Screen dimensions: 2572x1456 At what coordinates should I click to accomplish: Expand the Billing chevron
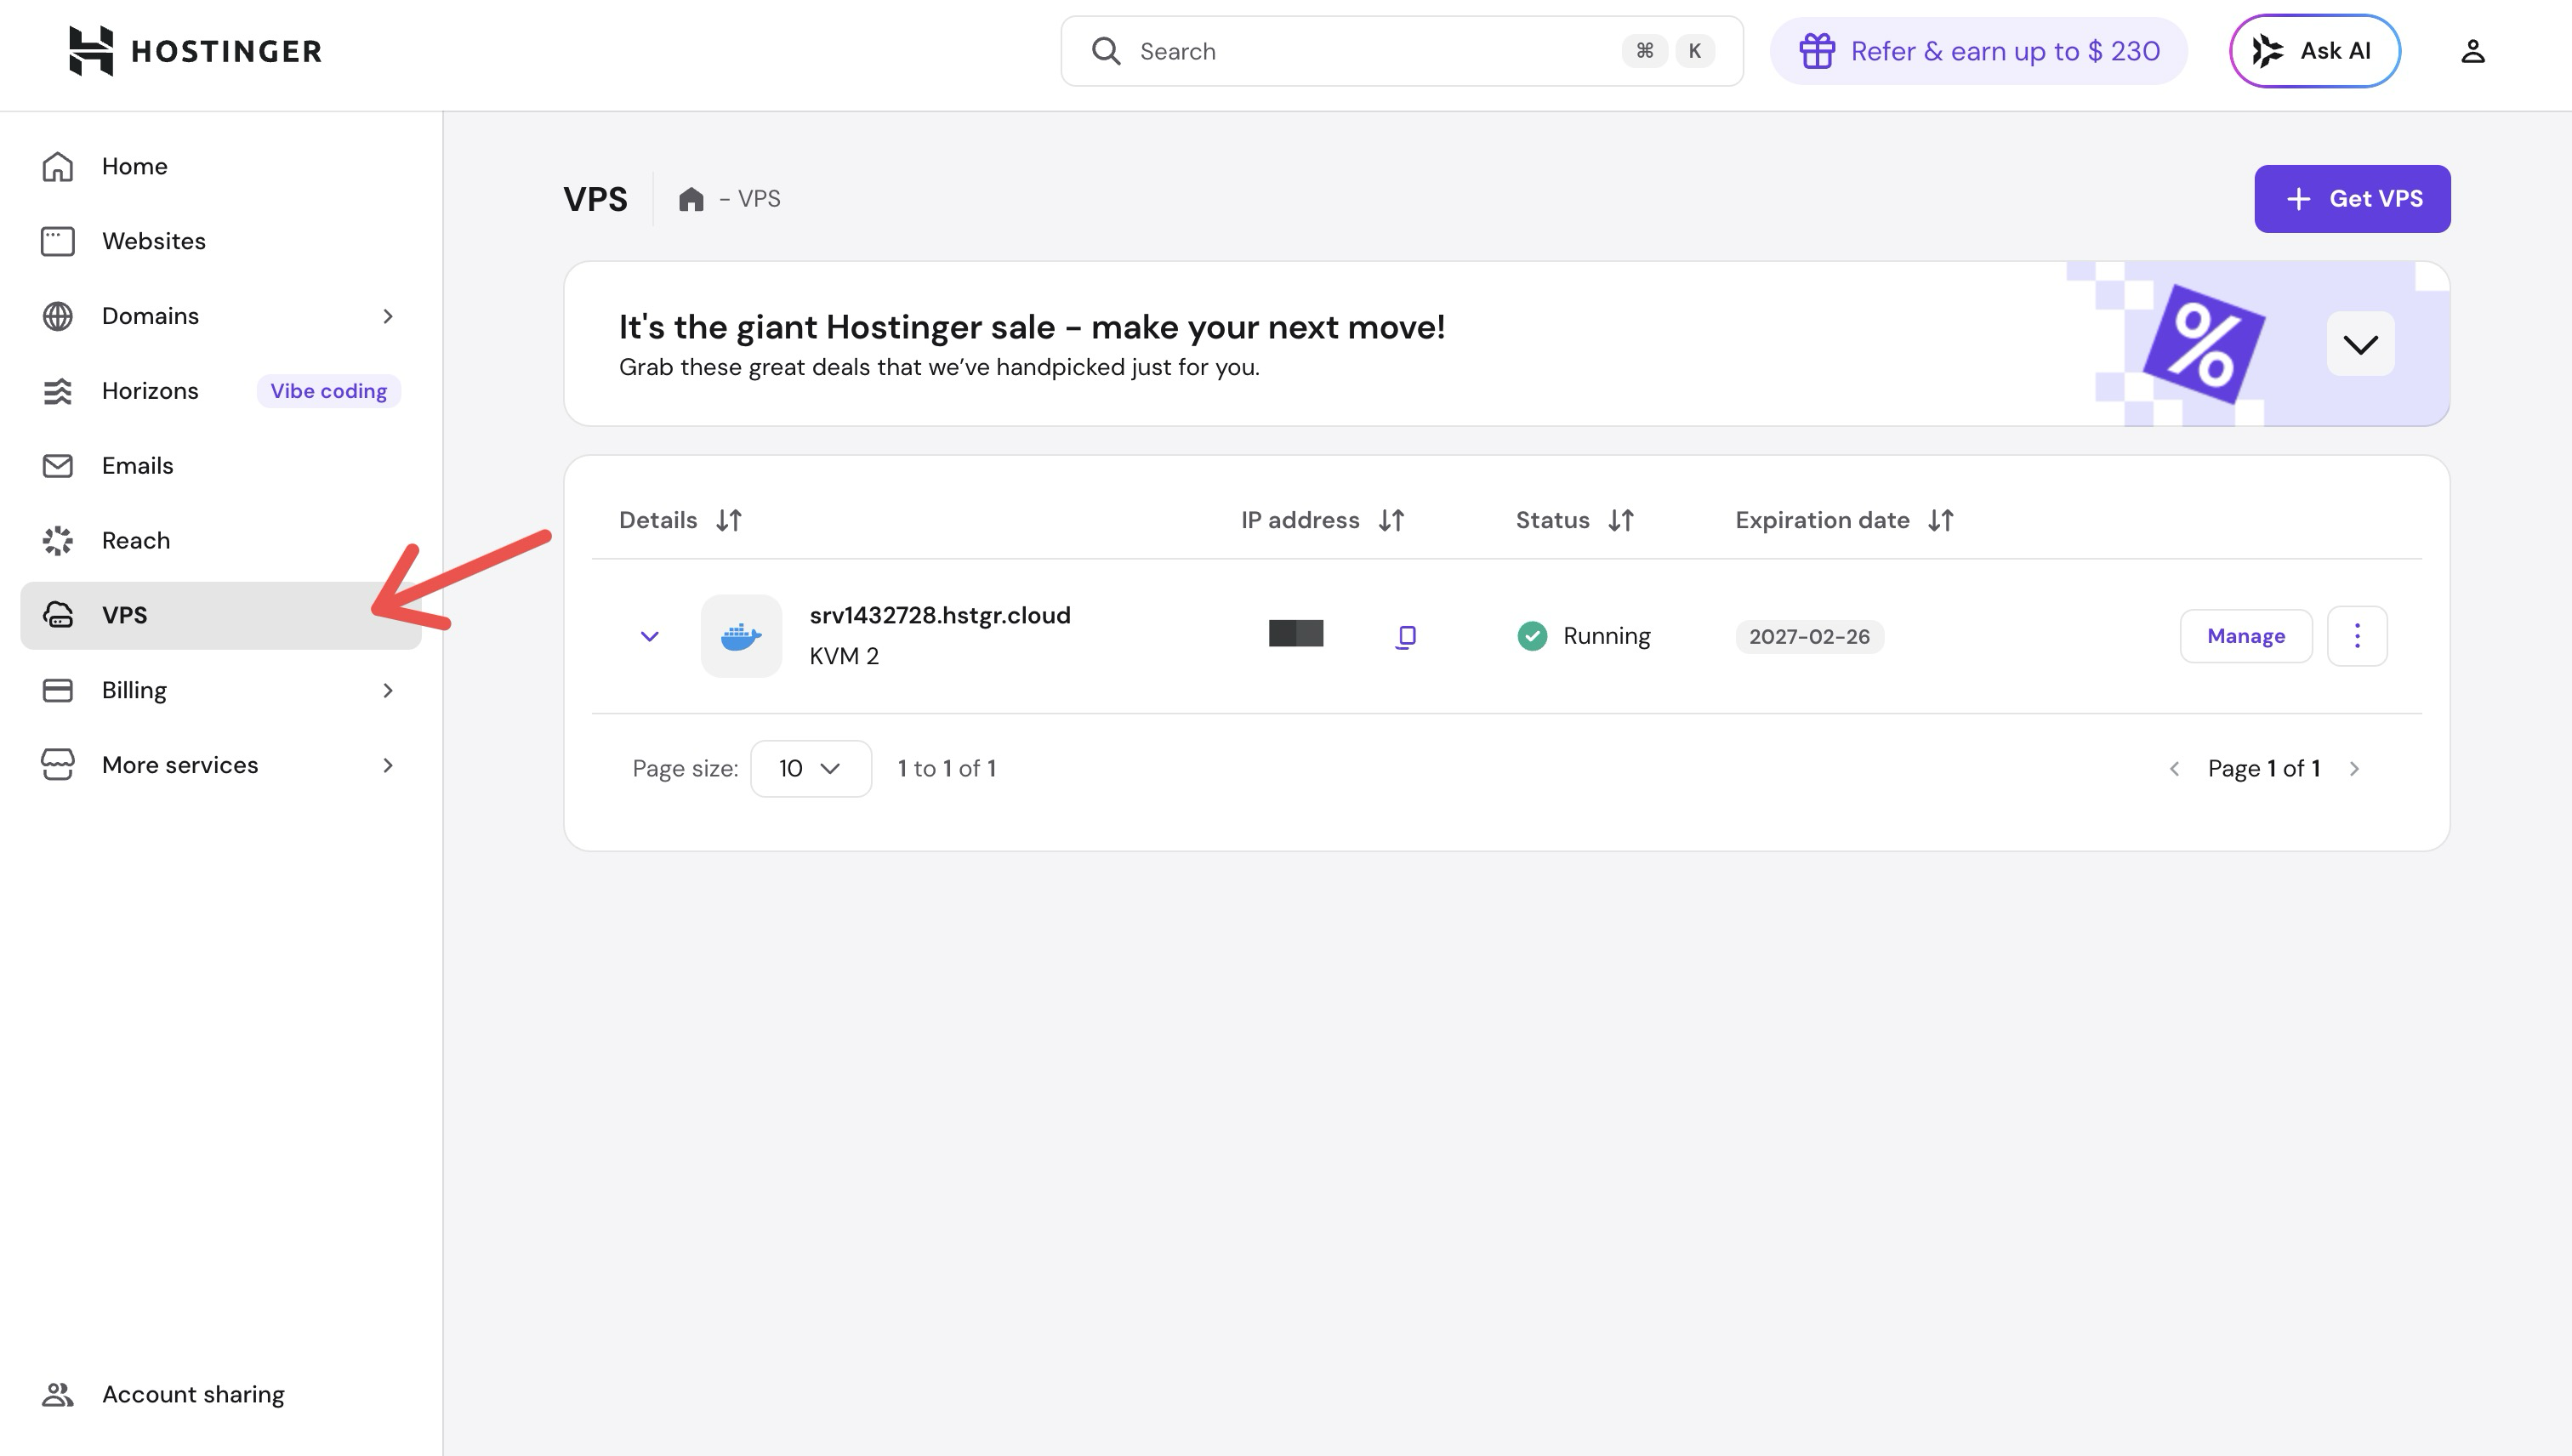click(388, 691)
